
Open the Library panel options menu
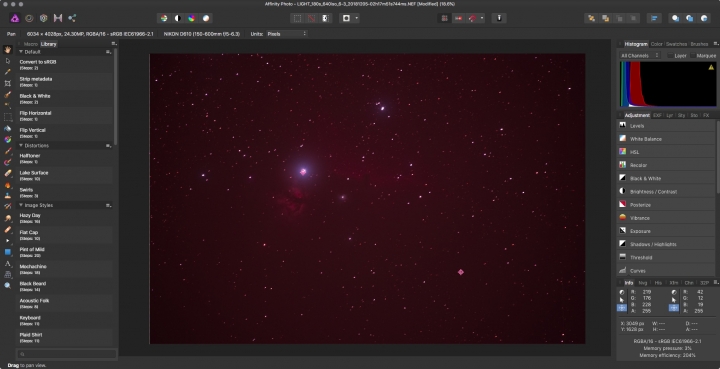114,44
